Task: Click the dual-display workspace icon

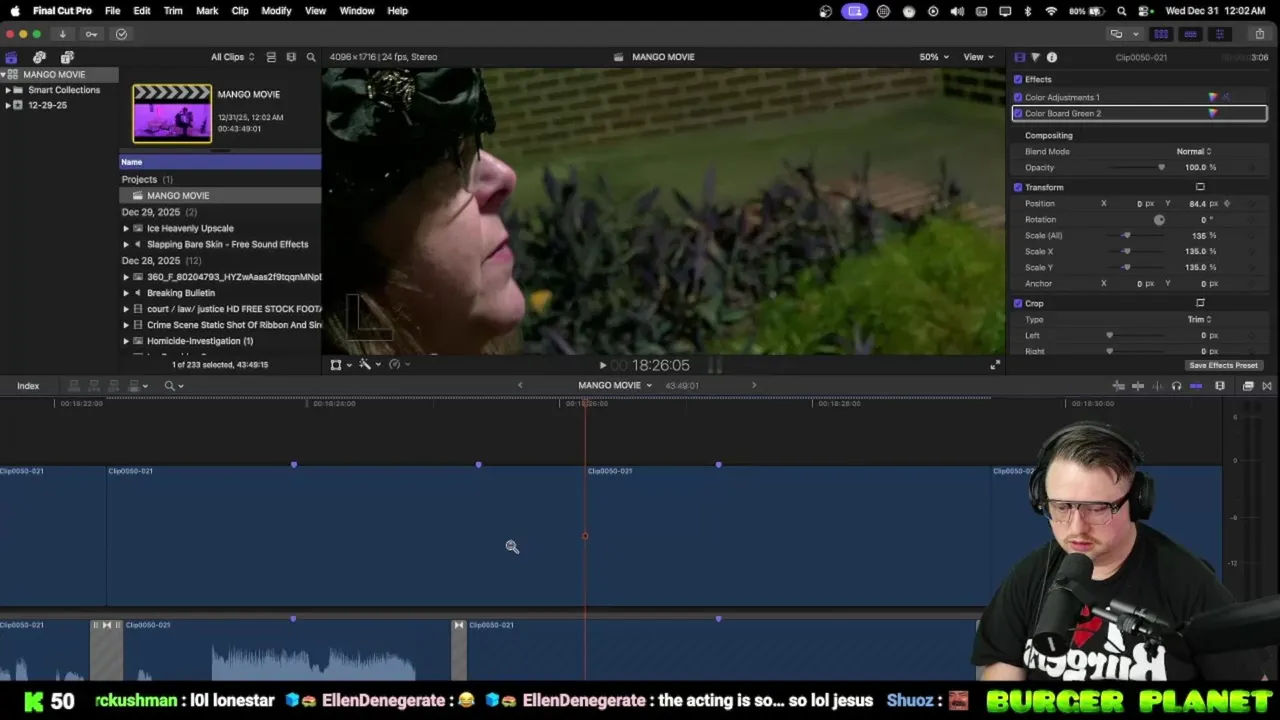Action: point(1116,34)
